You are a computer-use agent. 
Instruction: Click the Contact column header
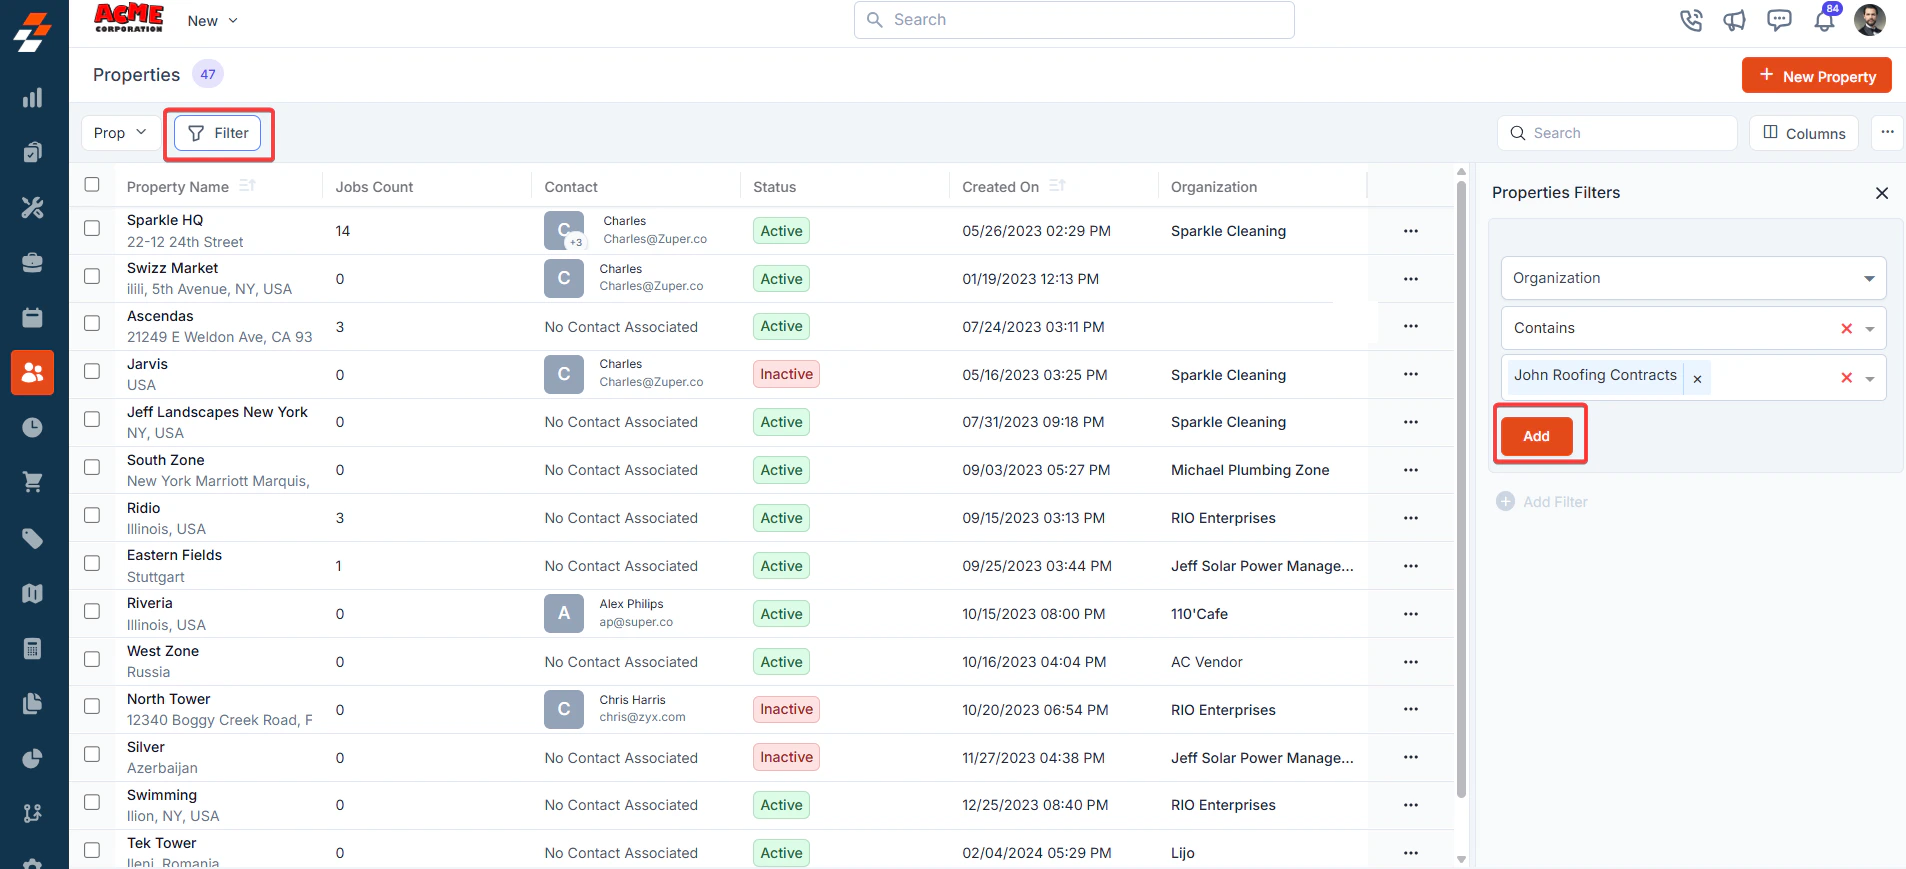click(571, 187)
